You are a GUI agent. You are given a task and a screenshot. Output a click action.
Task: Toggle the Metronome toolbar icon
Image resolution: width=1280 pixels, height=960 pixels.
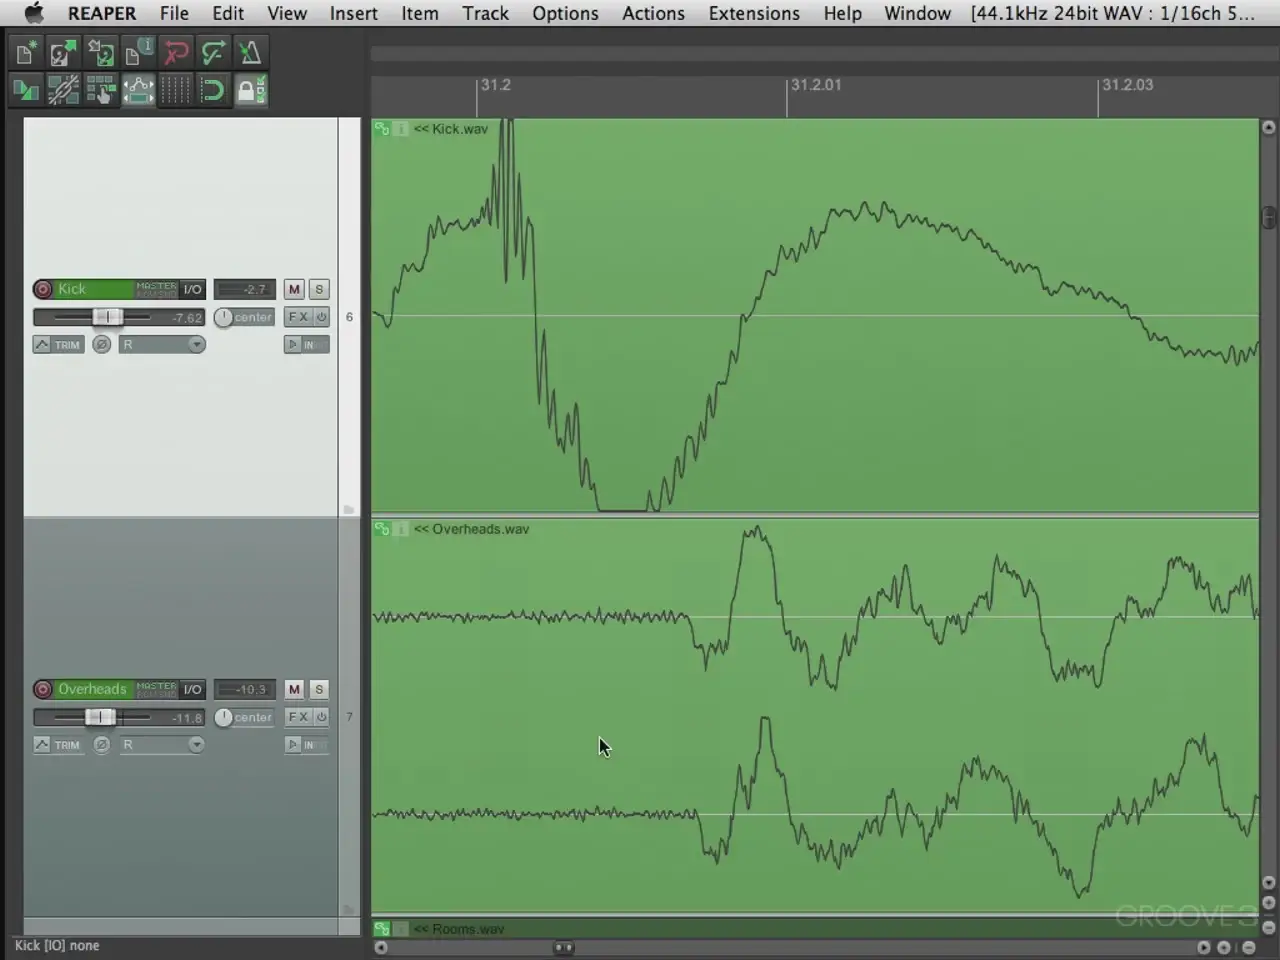pyautogui.click(x=250, y=53)
